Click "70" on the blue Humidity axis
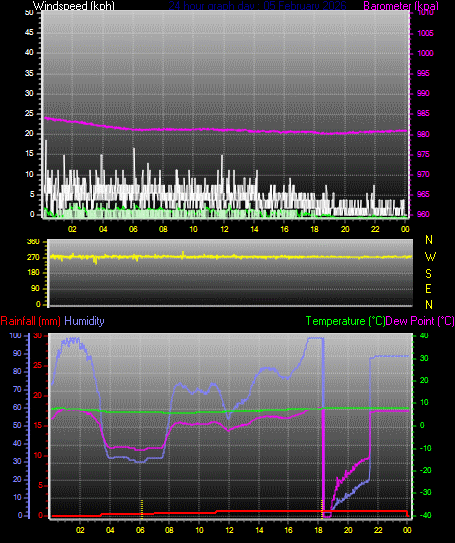Screen dimensions: 455x543 [x=17, y=389]
